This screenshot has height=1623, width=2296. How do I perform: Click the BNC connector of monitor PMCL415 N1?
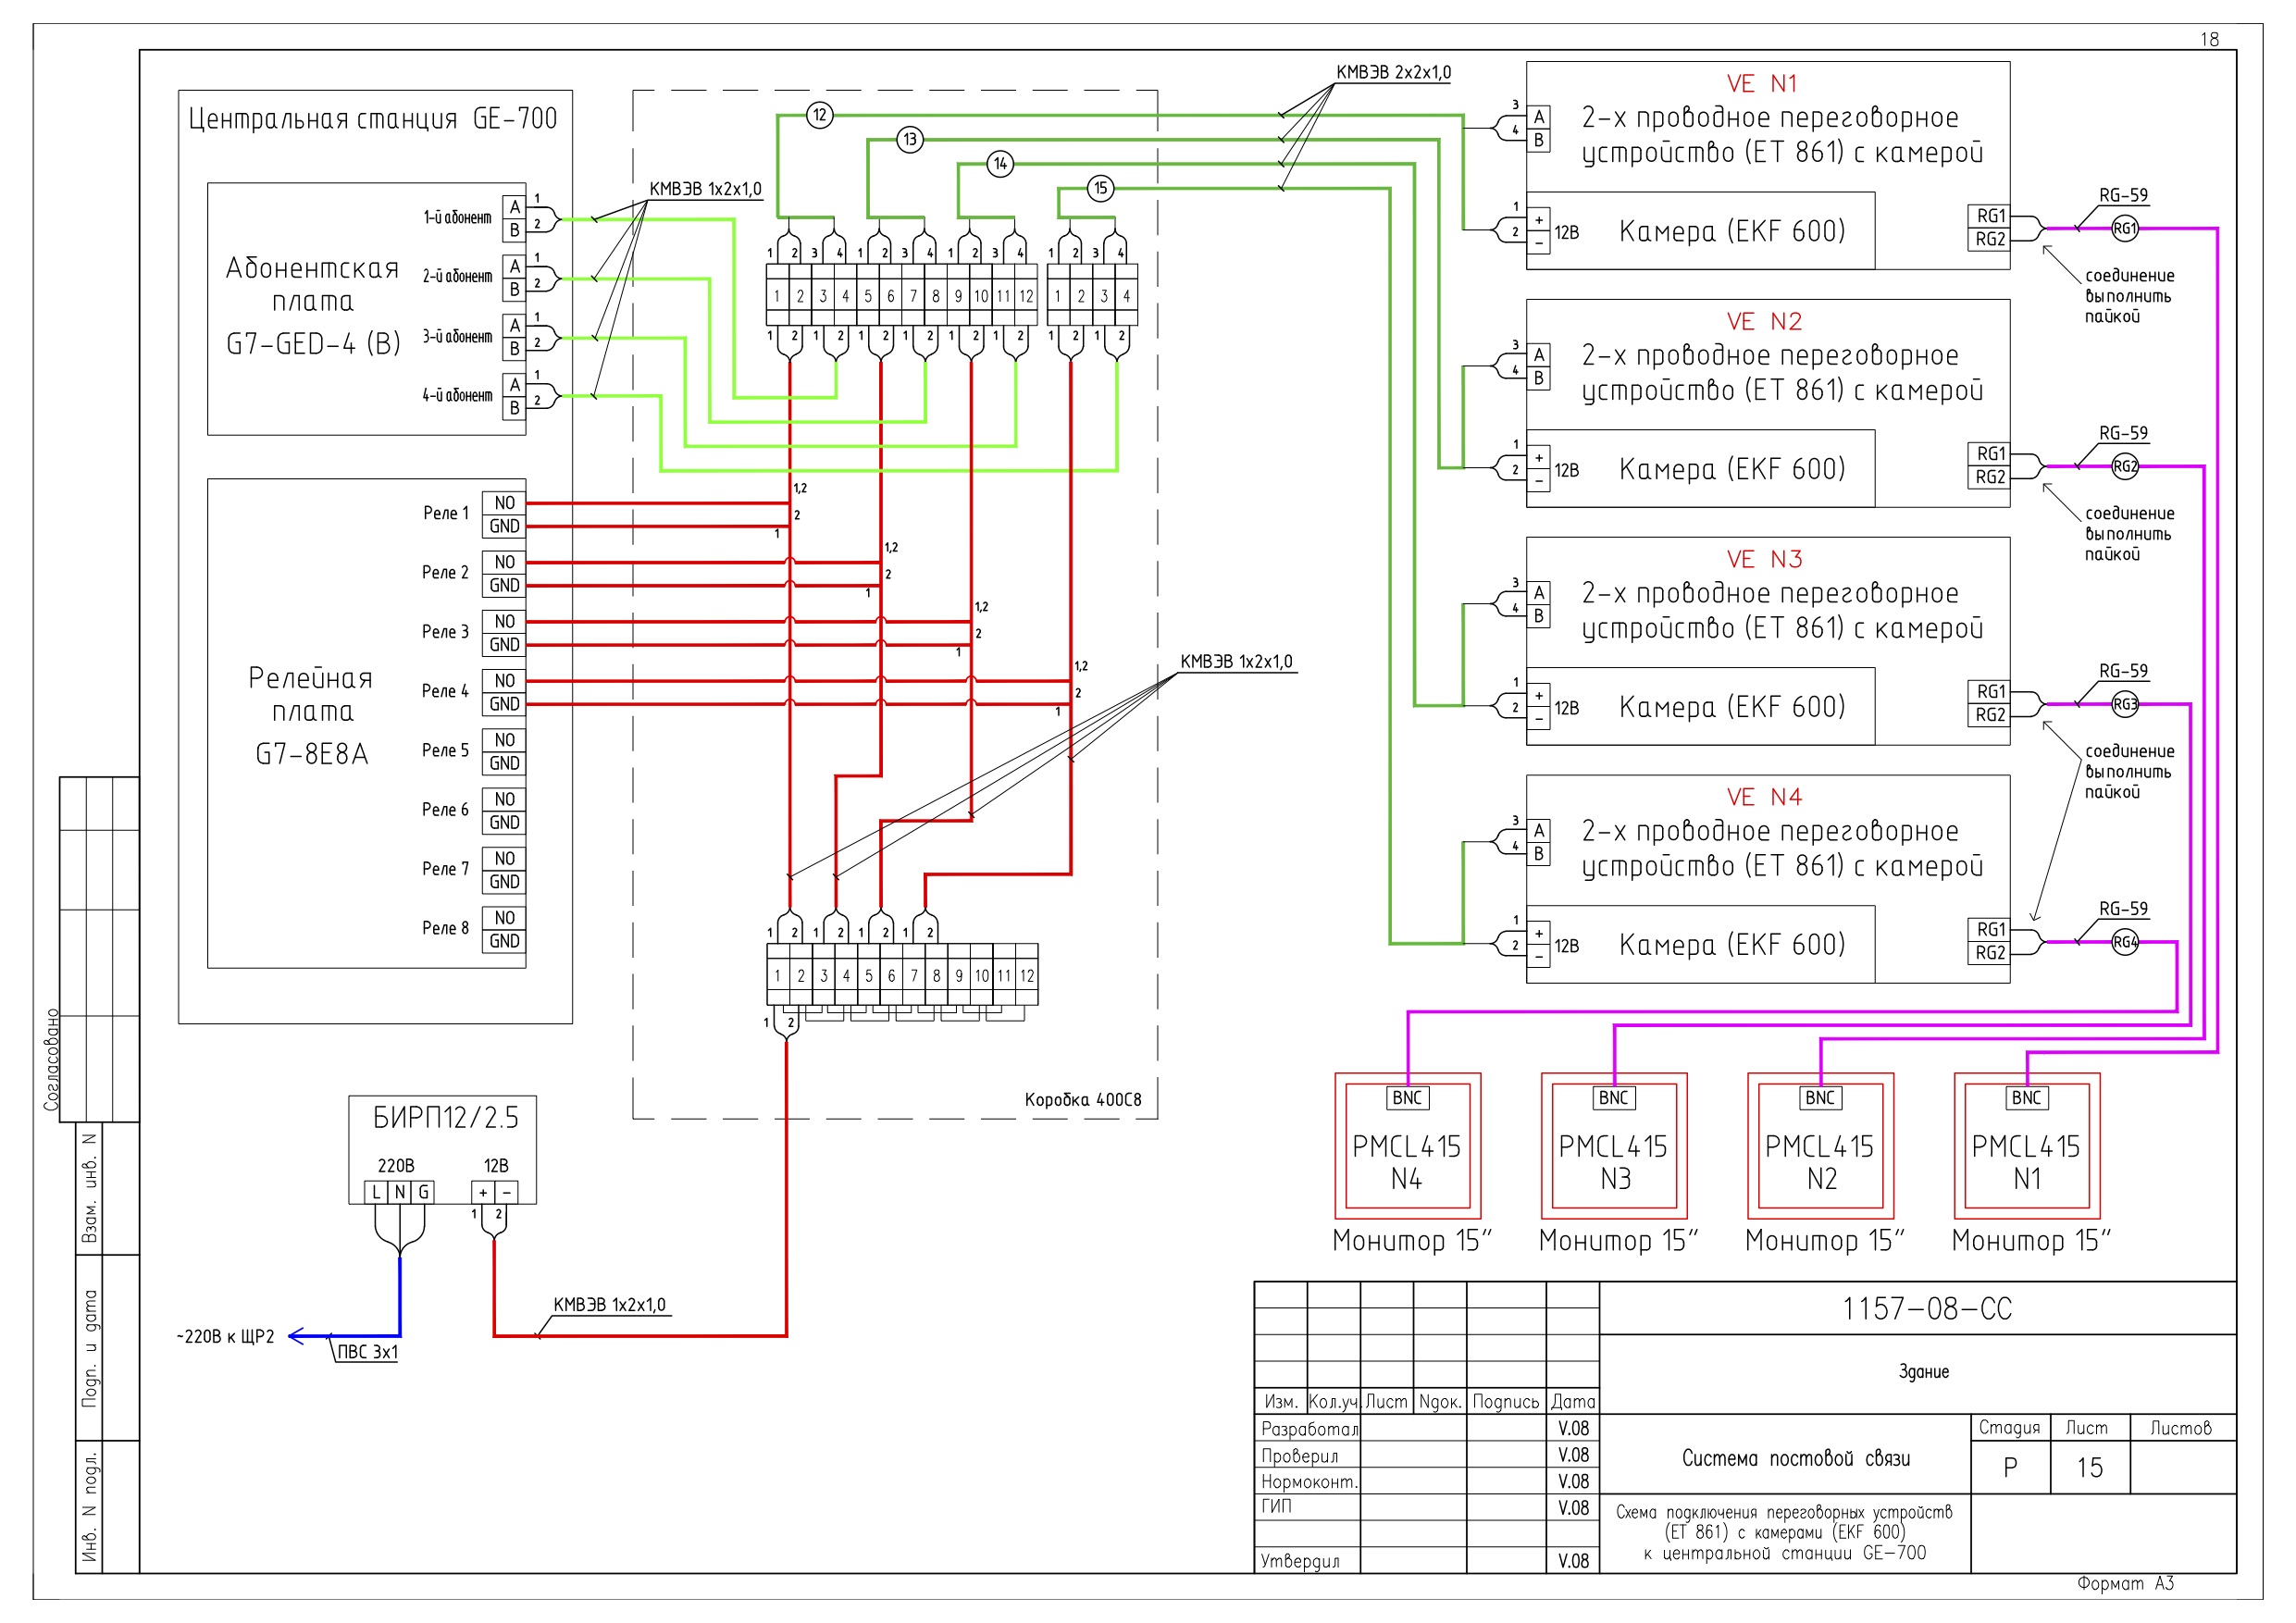tap(2026, 1098)
